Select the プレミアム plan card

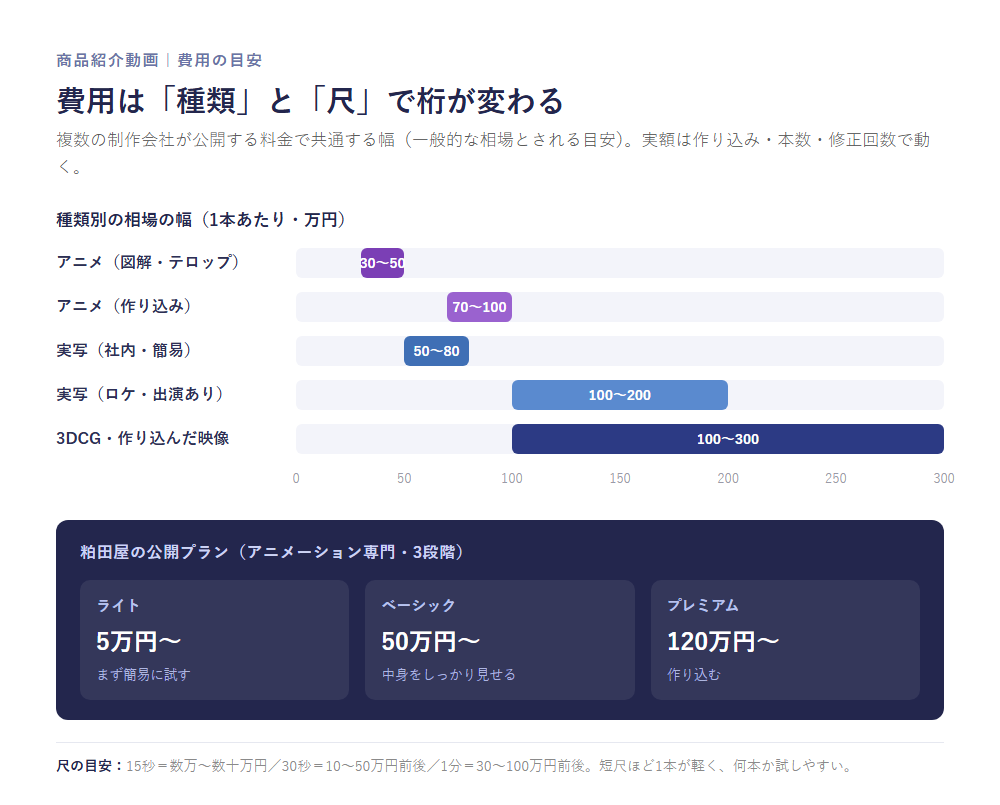point(785,640)
